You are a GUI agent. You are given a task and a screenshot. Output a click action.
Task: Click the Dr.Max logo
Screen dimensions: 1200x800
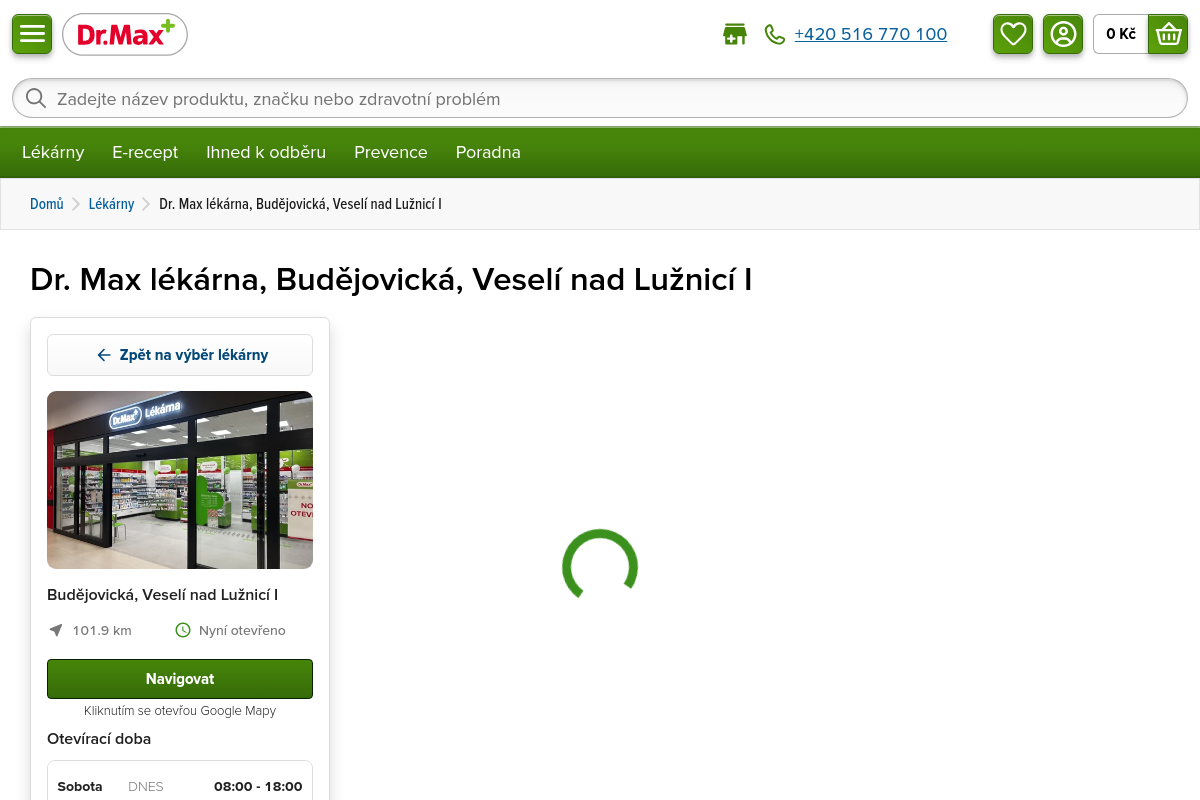[x=125, y=35]
